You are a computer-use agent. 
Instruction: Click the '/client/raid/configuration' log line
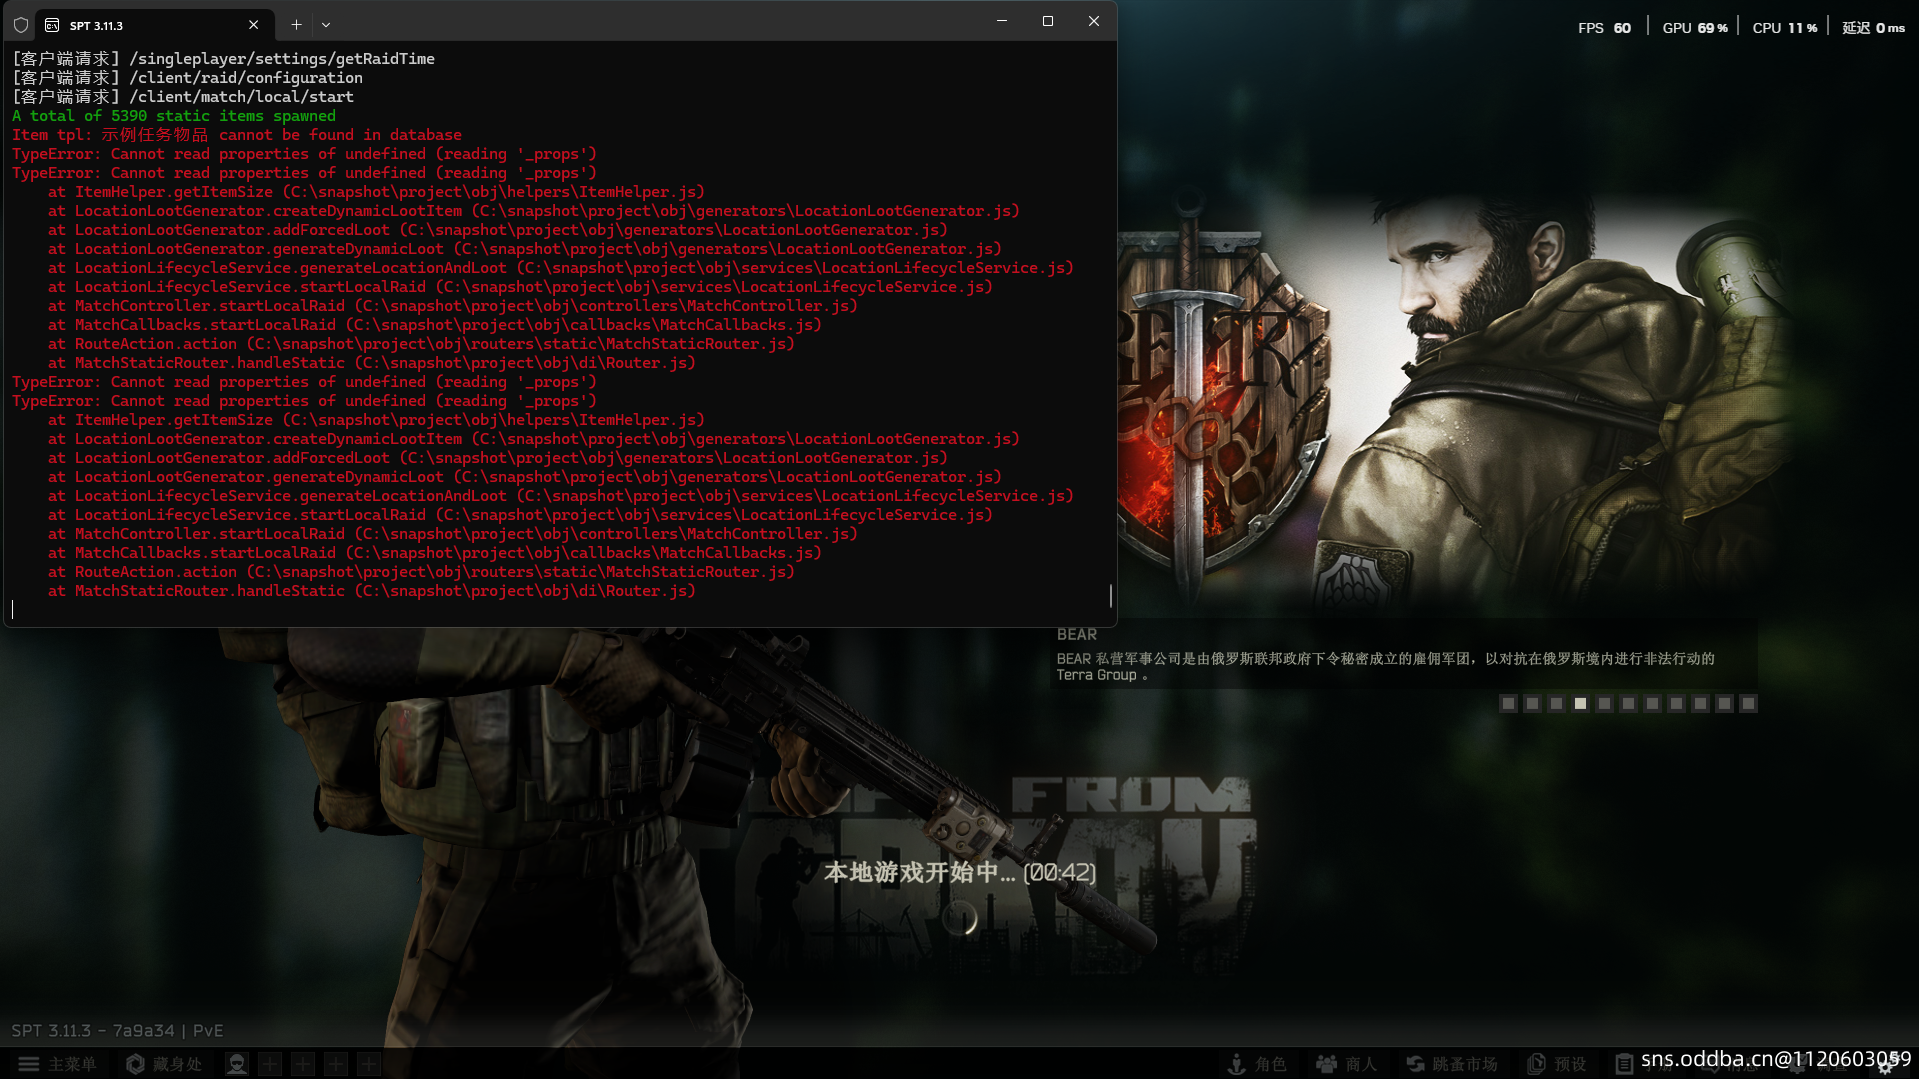point(188,78)
